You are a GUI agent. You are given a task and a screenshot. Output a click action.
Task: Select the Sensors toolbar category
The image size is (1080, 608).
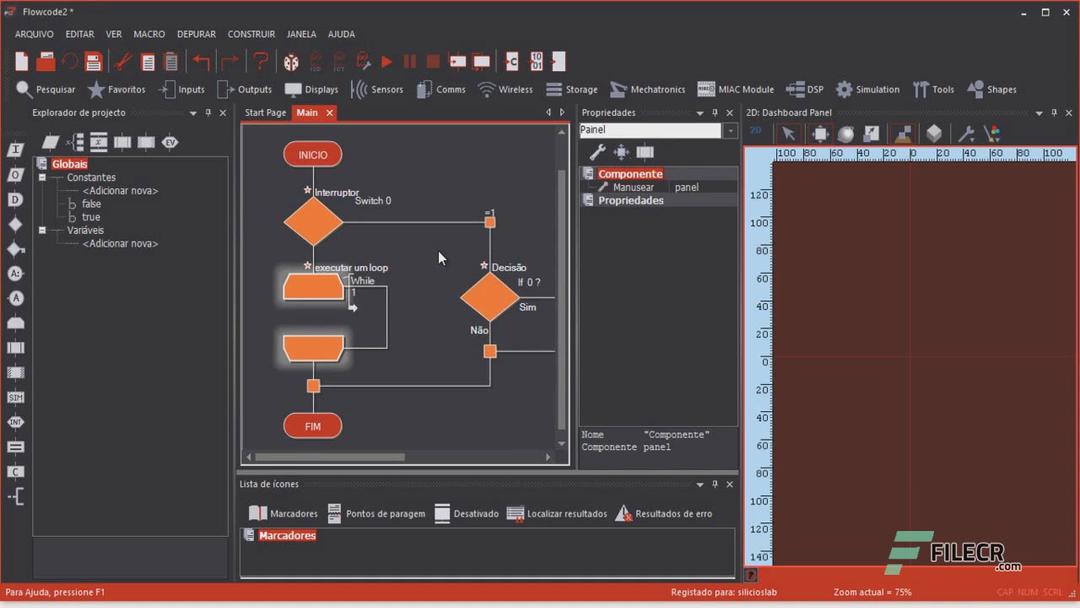378,89
